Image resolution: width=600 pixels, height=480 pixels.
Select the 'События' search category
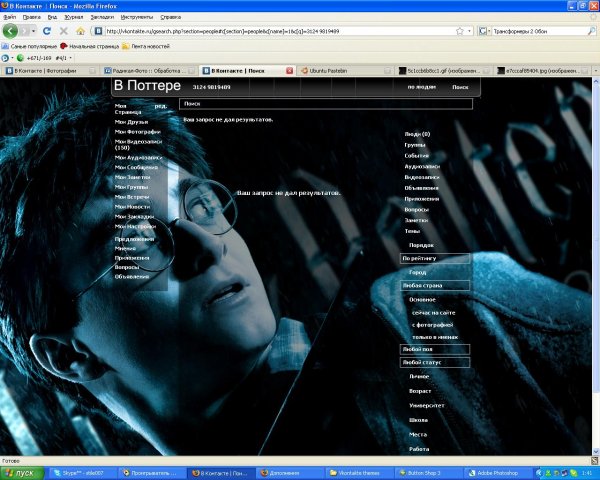coord(416,156)
